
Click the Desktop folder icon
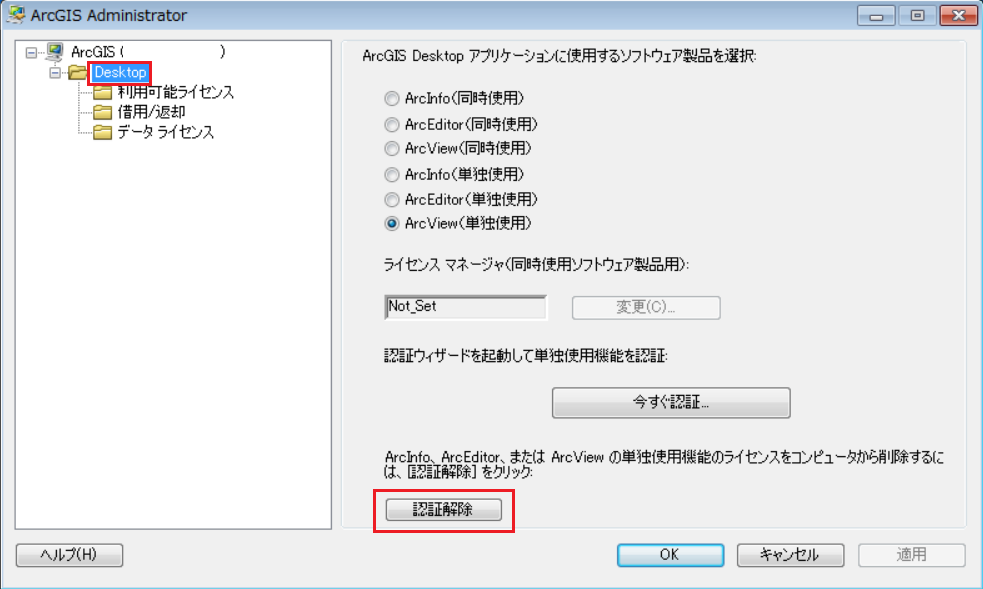click(x=78, y=72)
